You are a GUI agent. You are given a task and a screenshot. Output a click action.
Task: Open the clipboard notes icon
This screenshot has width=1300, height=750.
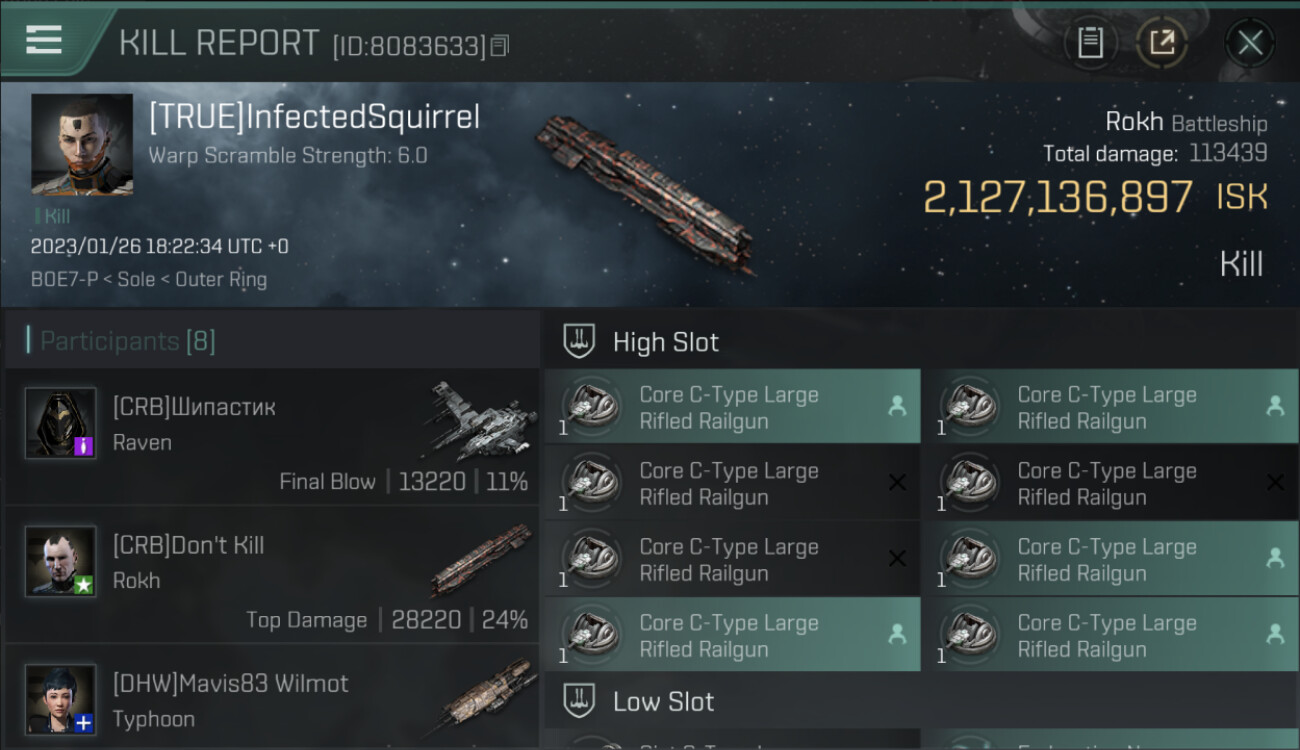(x=1090, y=43)
